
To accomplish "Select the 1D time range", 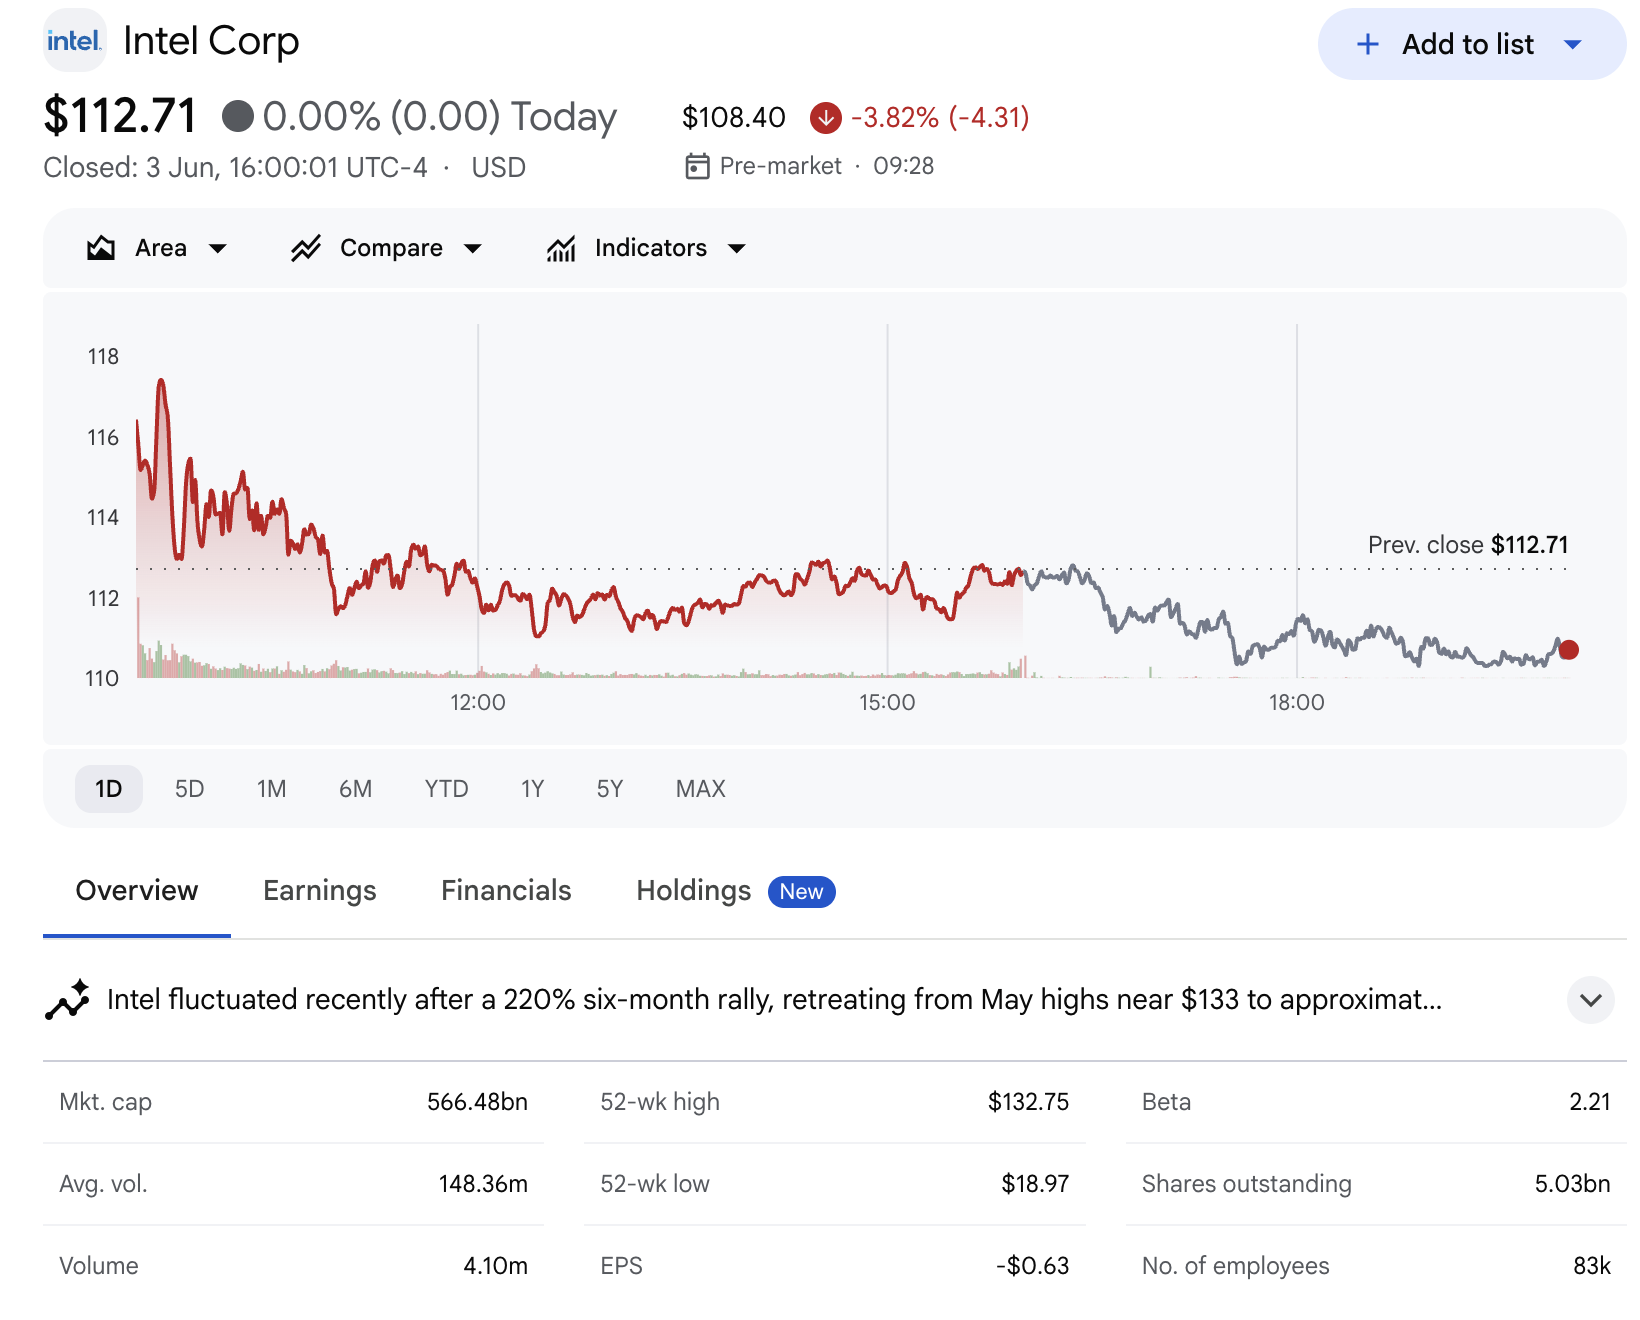I will [109, 789].
